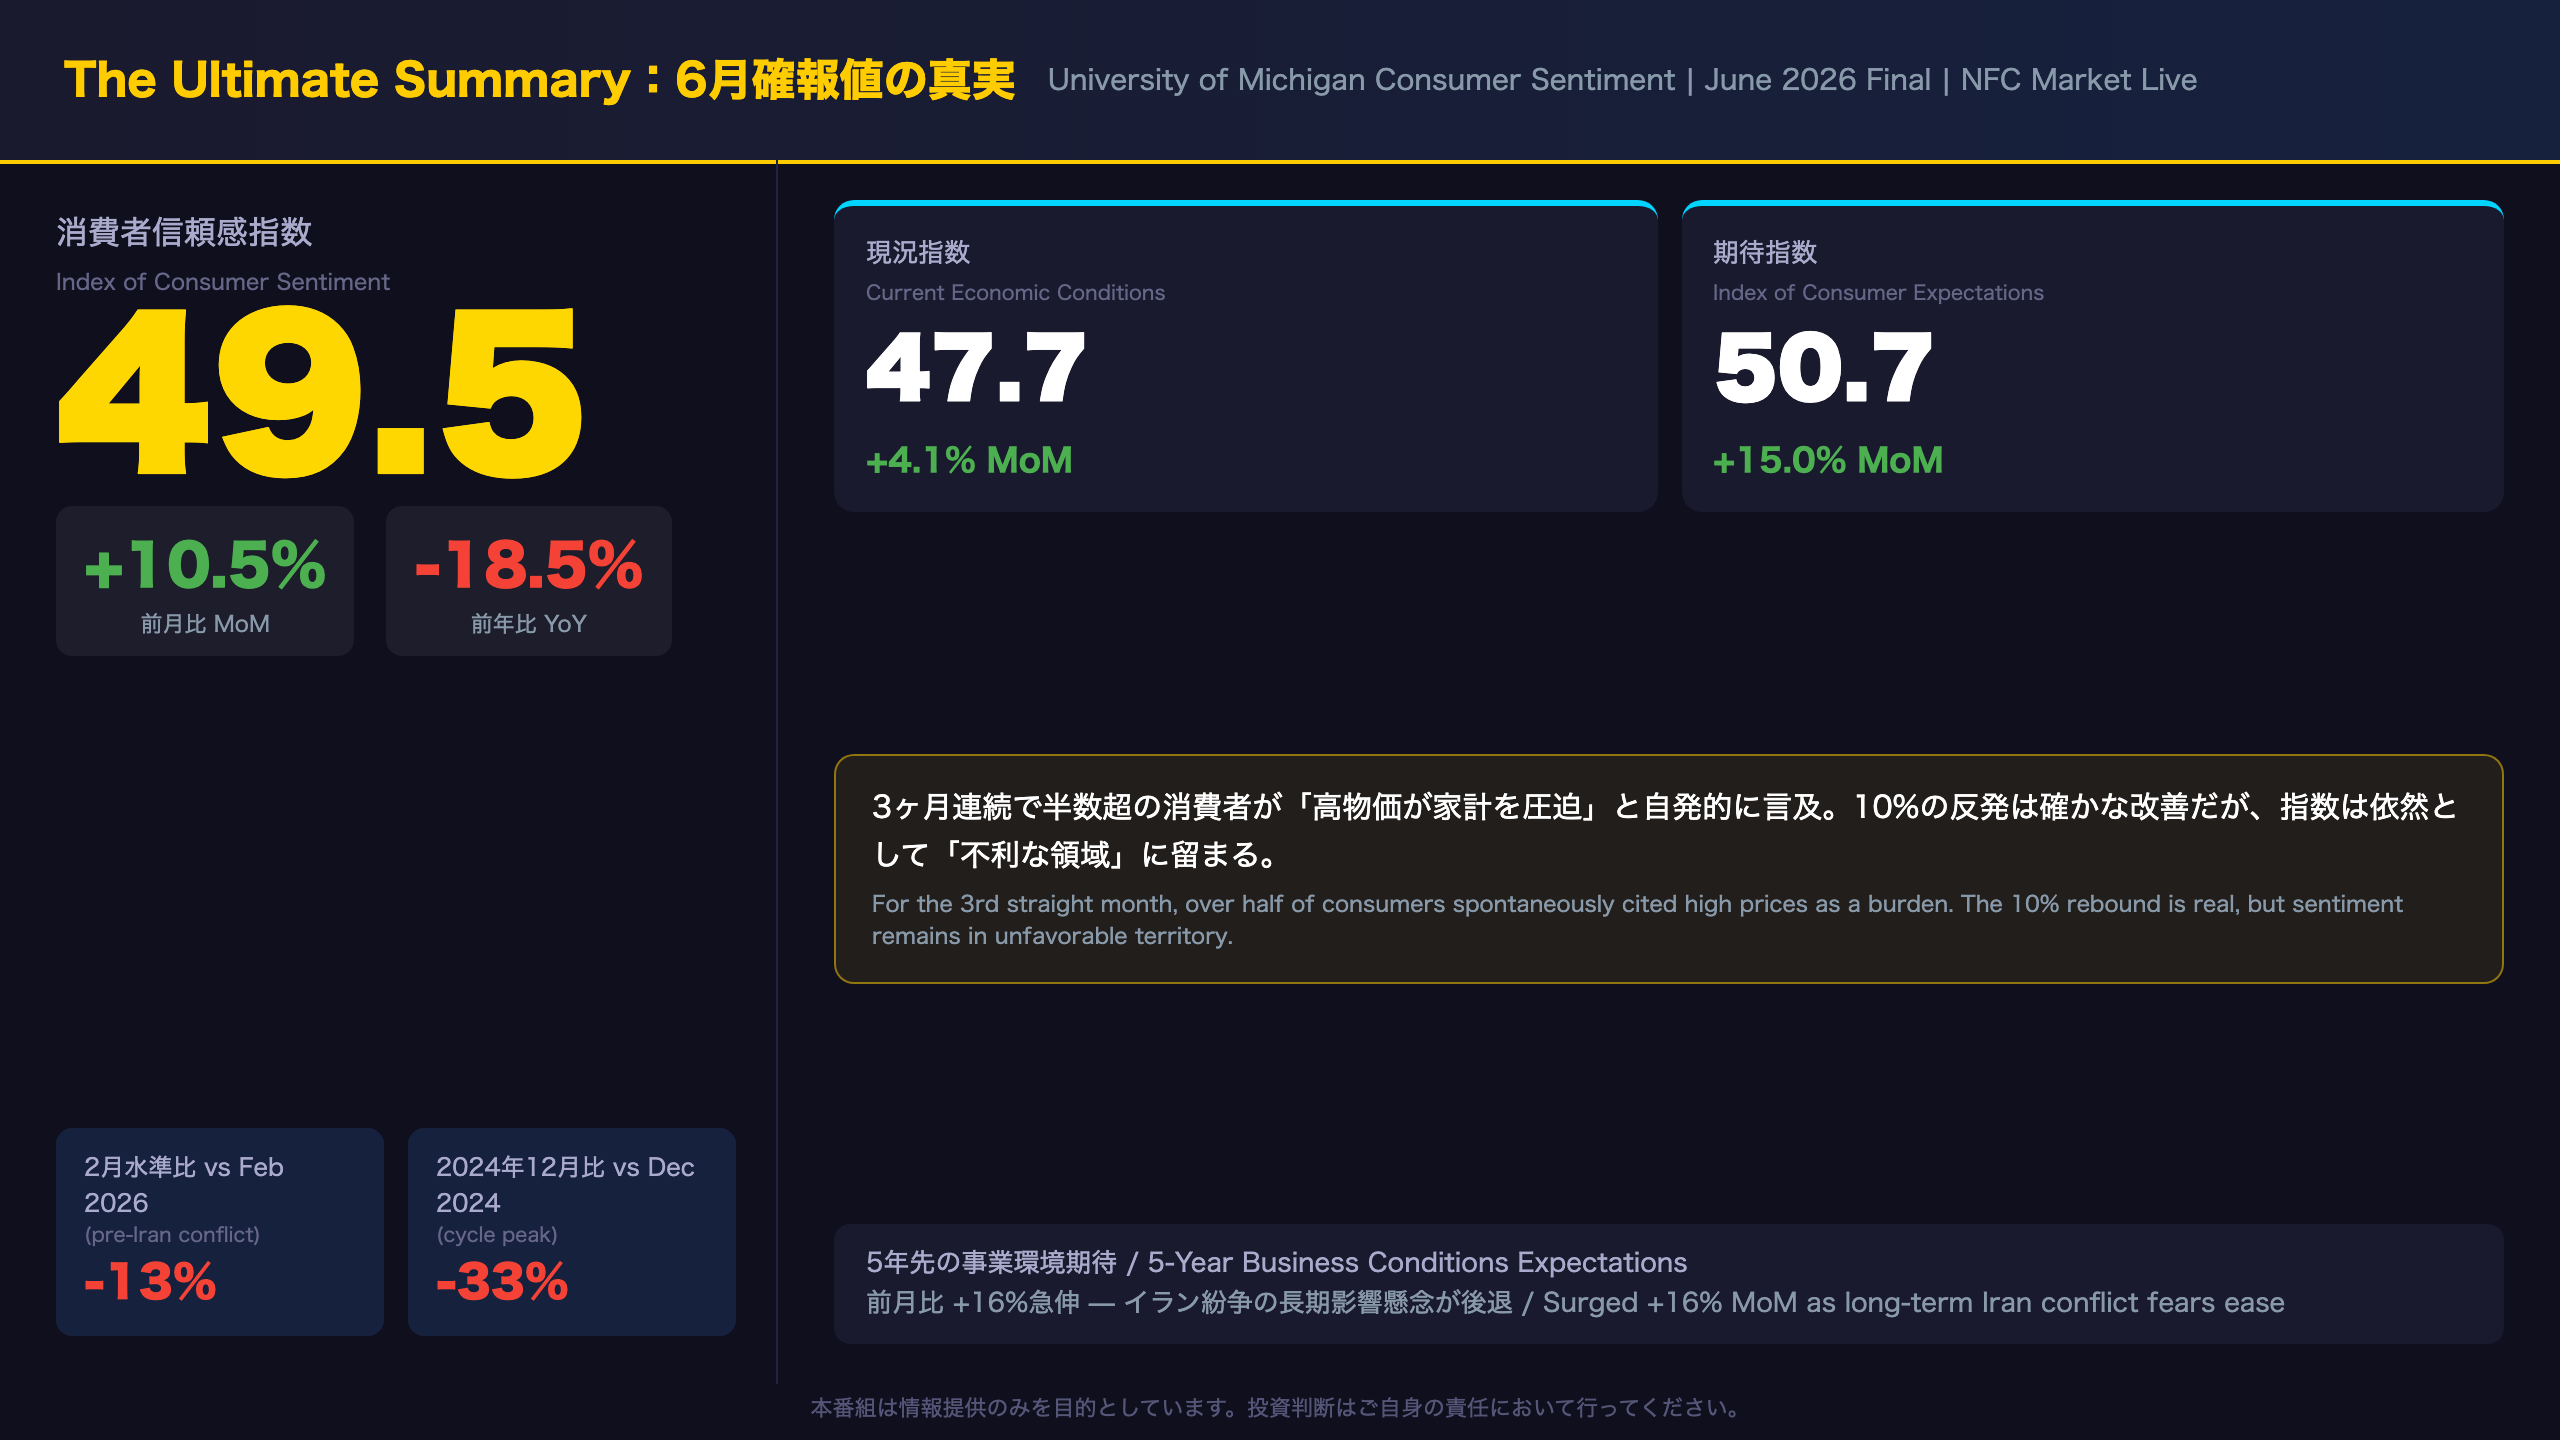Click the green '+10.5%' figure

[x=205, y=565]
